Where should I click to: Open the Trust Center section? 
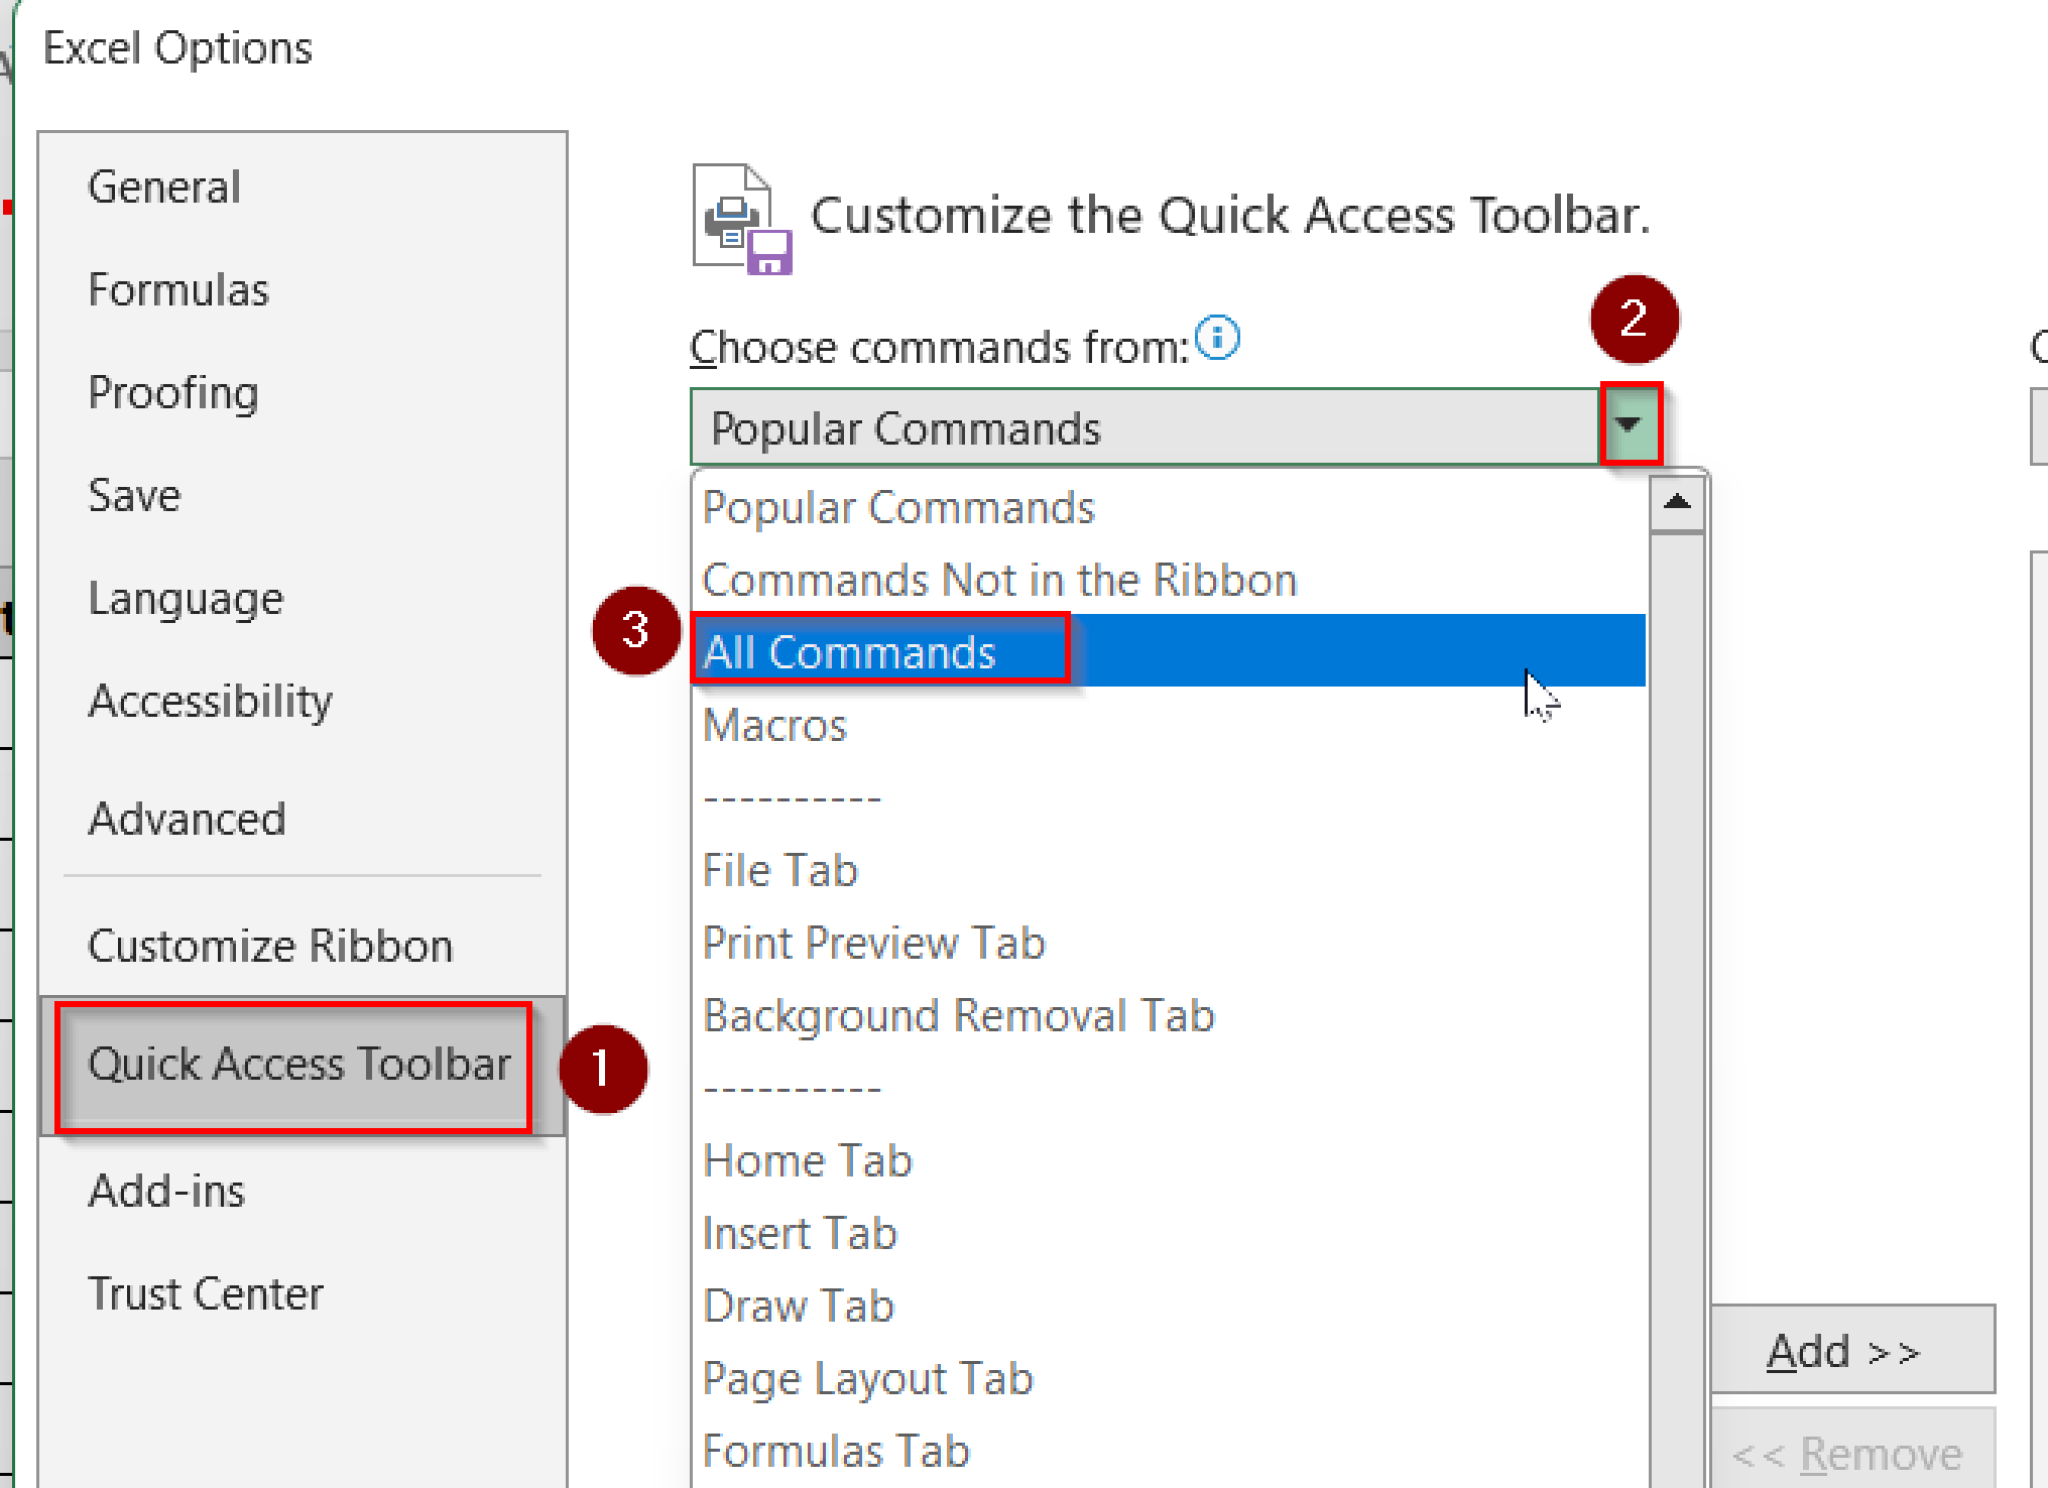pyautogui.click(x=206, y=1292)
